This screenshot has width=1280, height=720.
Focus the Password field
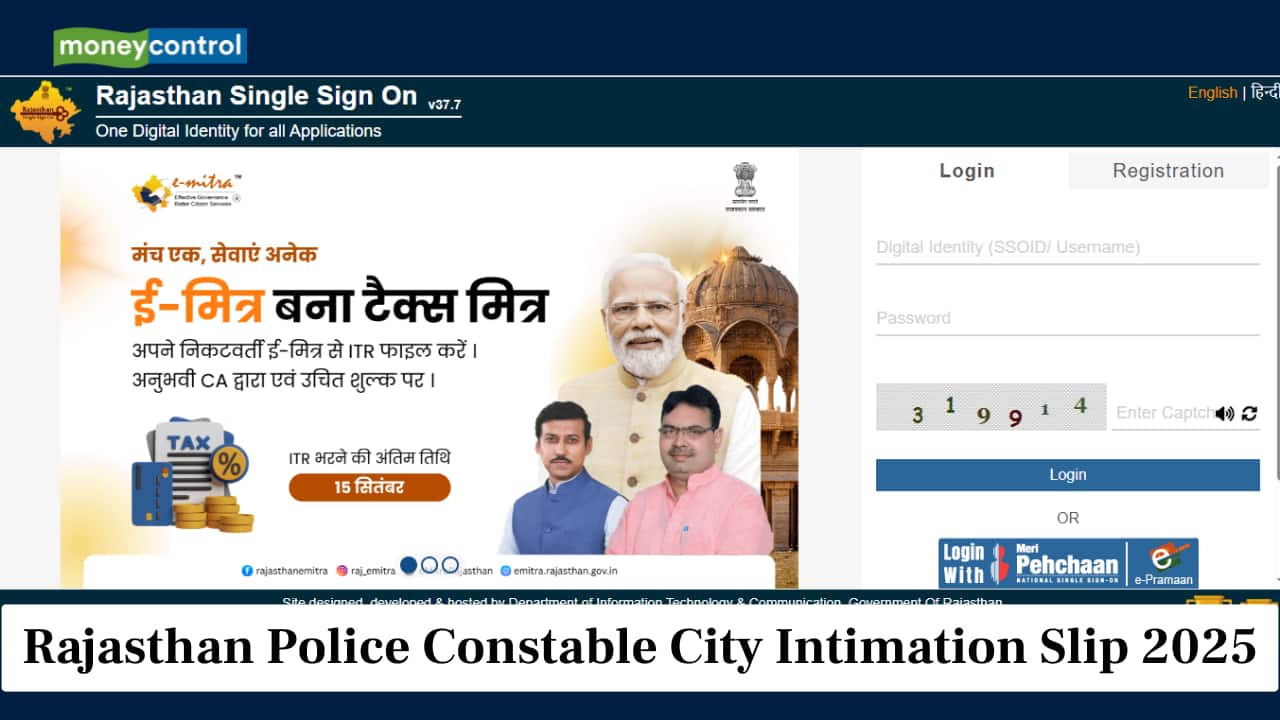coord(1068,318)
